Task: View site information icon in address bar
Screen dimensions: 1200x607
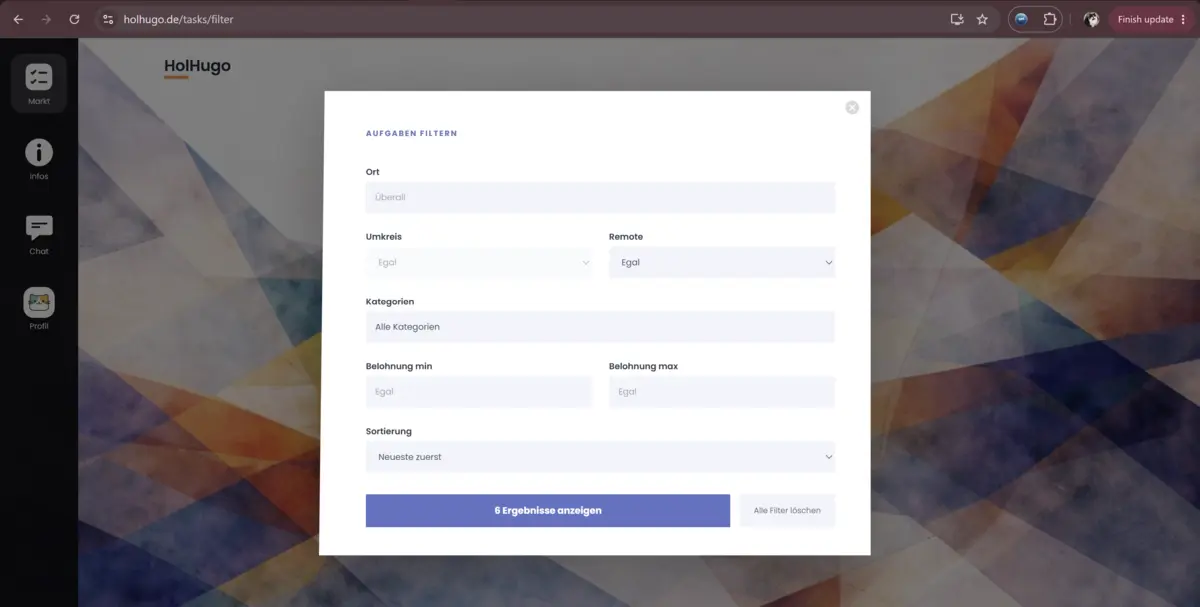Action: point(109,19)
